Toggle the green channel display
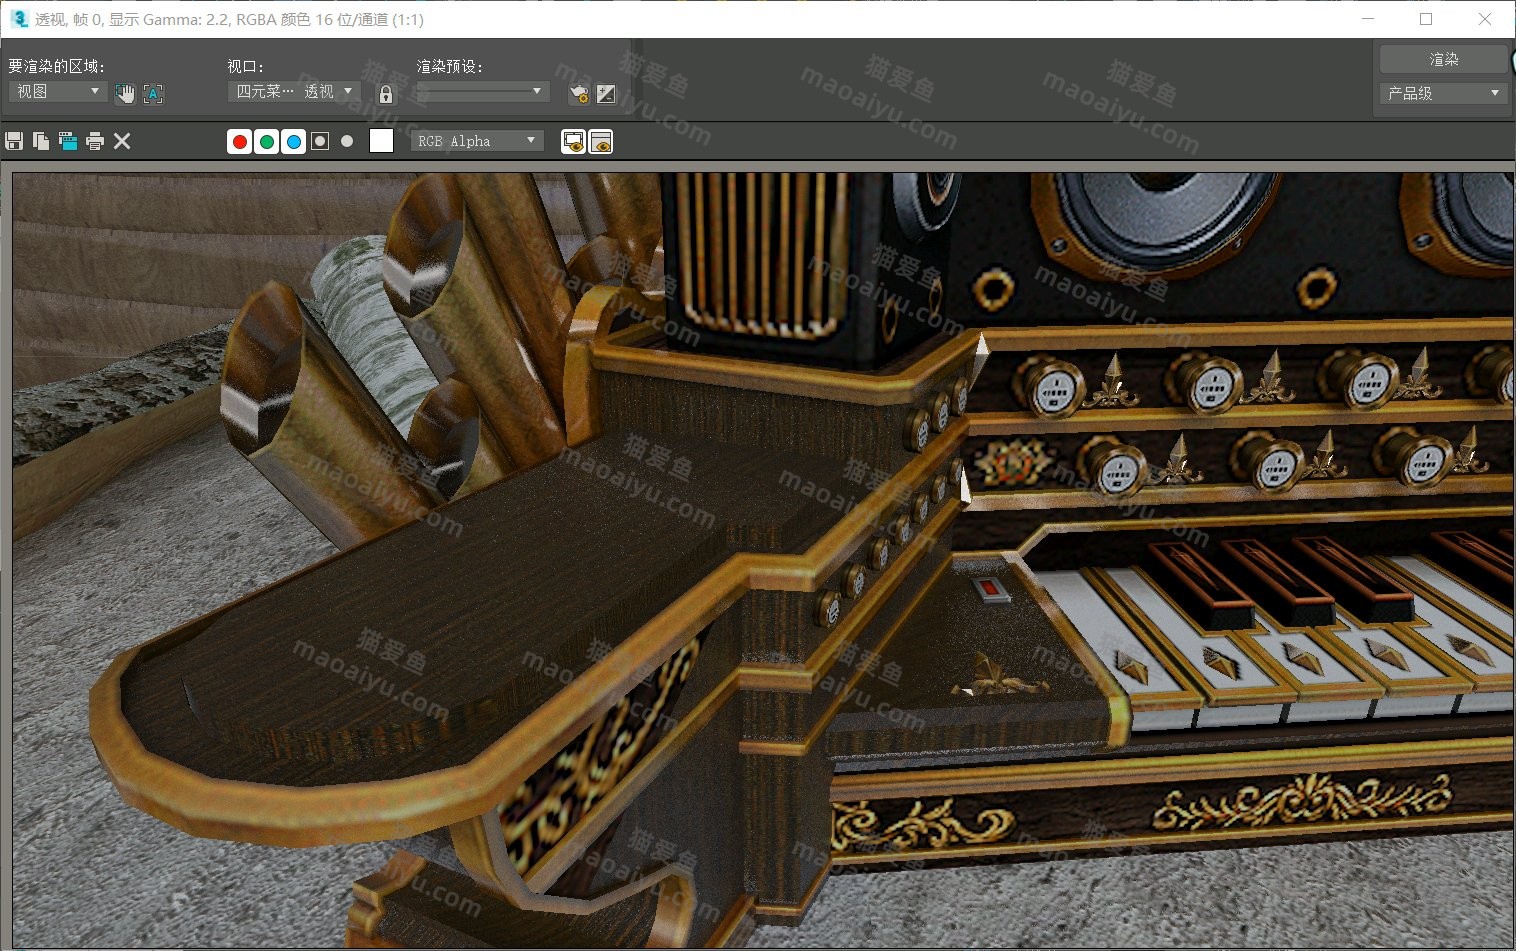Screen dimensions: 1516x951 [267, 142]
